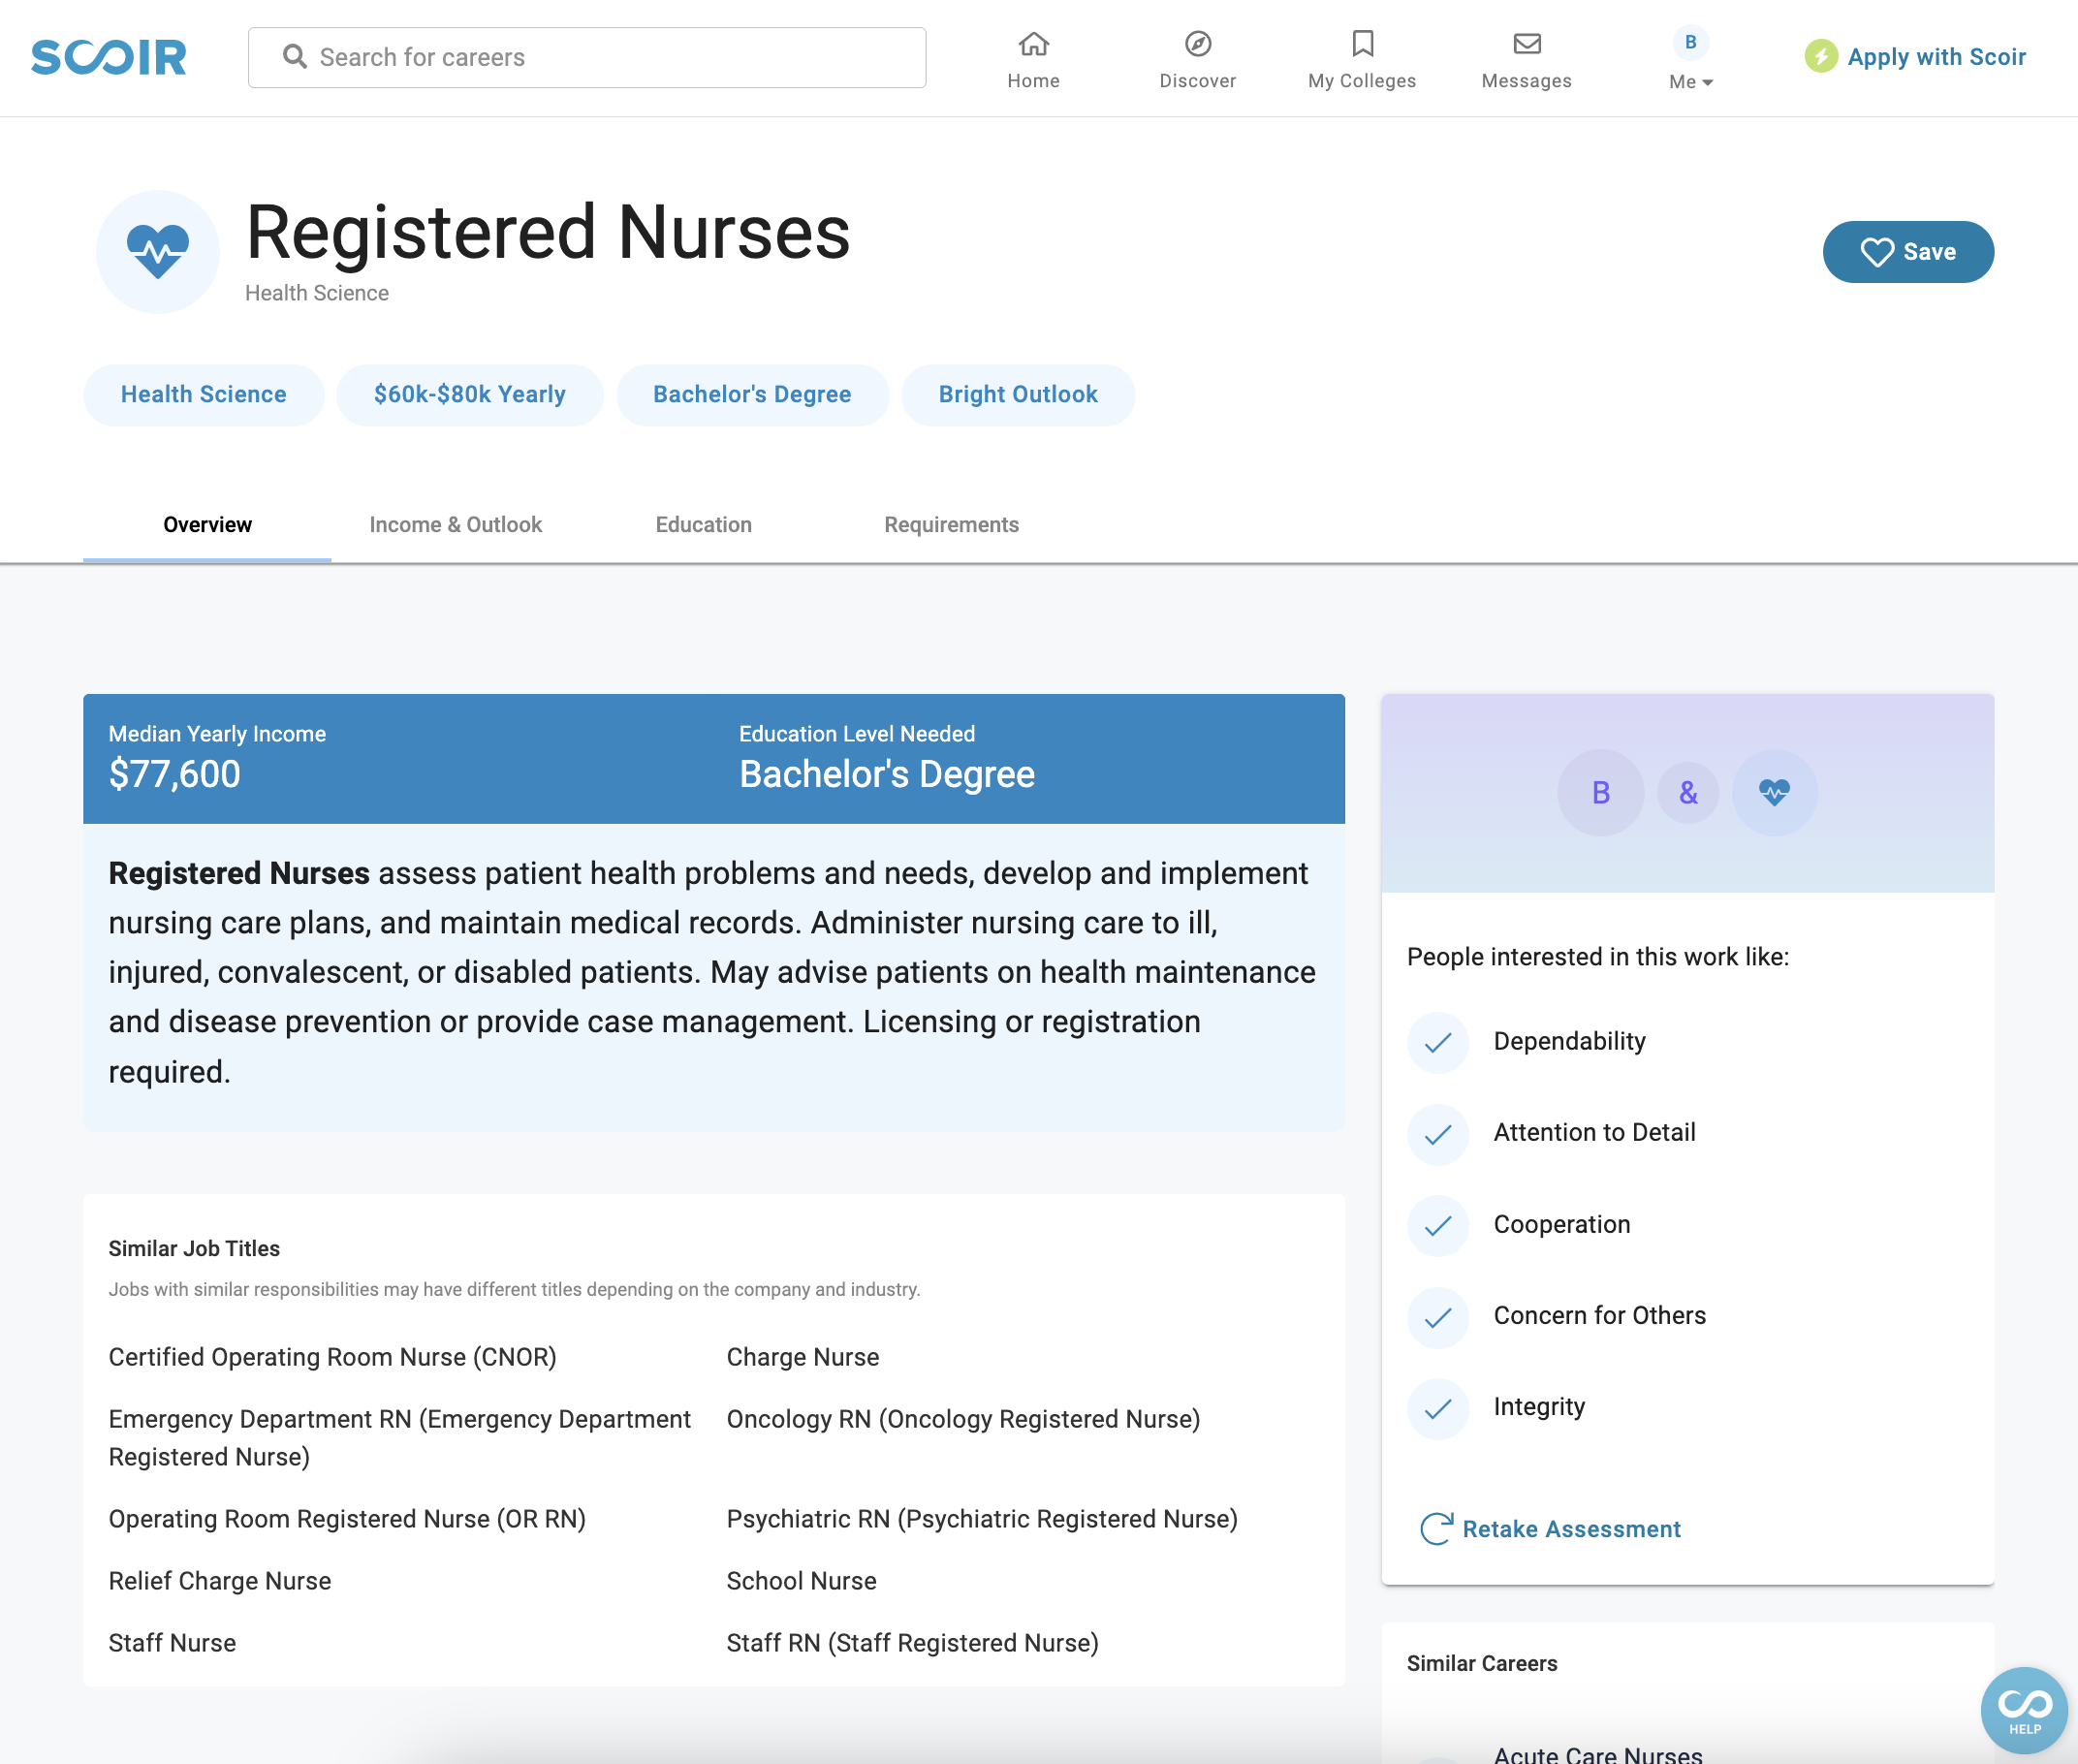
Task: Click the Integrity checkmark icon
Action: [1437, 1409]
